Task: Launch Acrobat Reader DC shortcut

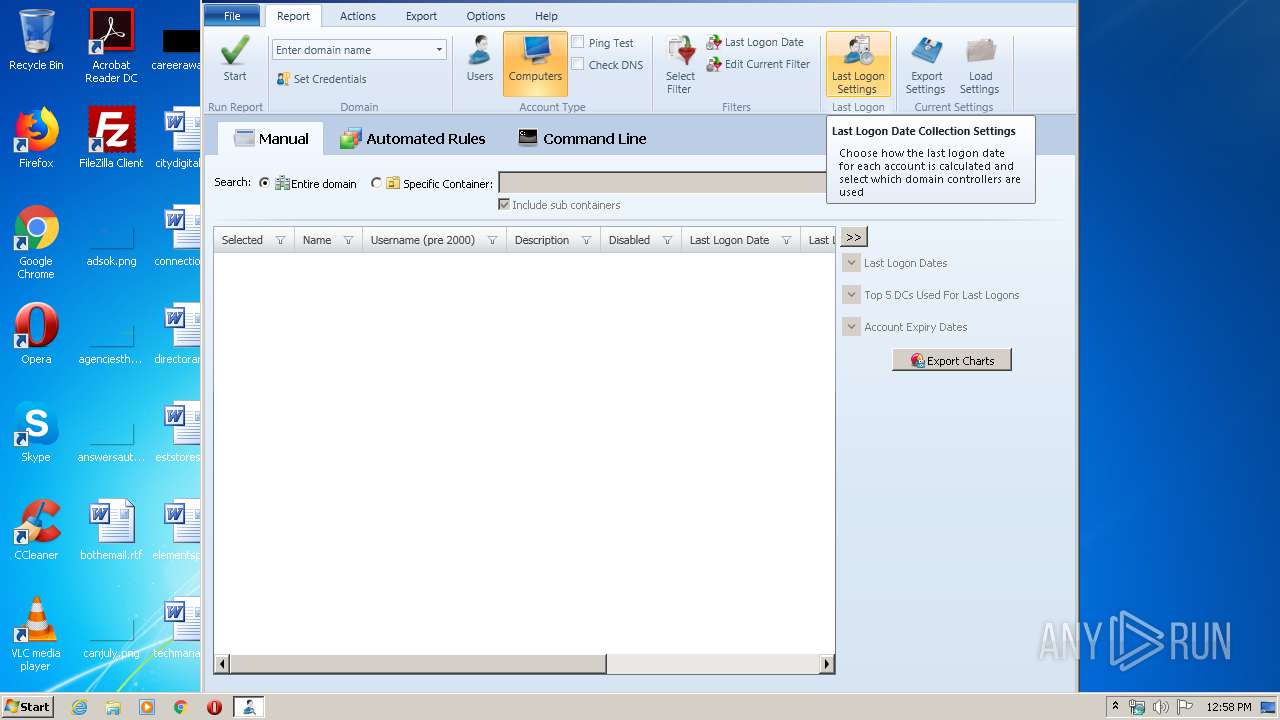Action: click(111, 46)
